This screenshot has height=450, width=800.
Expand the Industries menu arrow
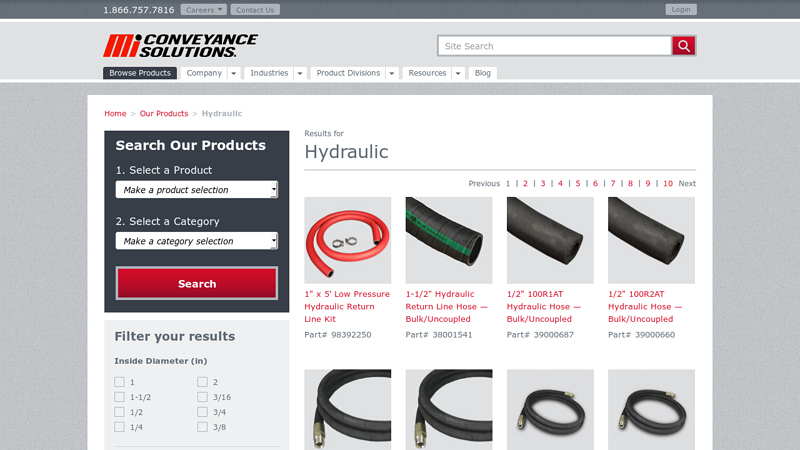[x=300, y=73]
